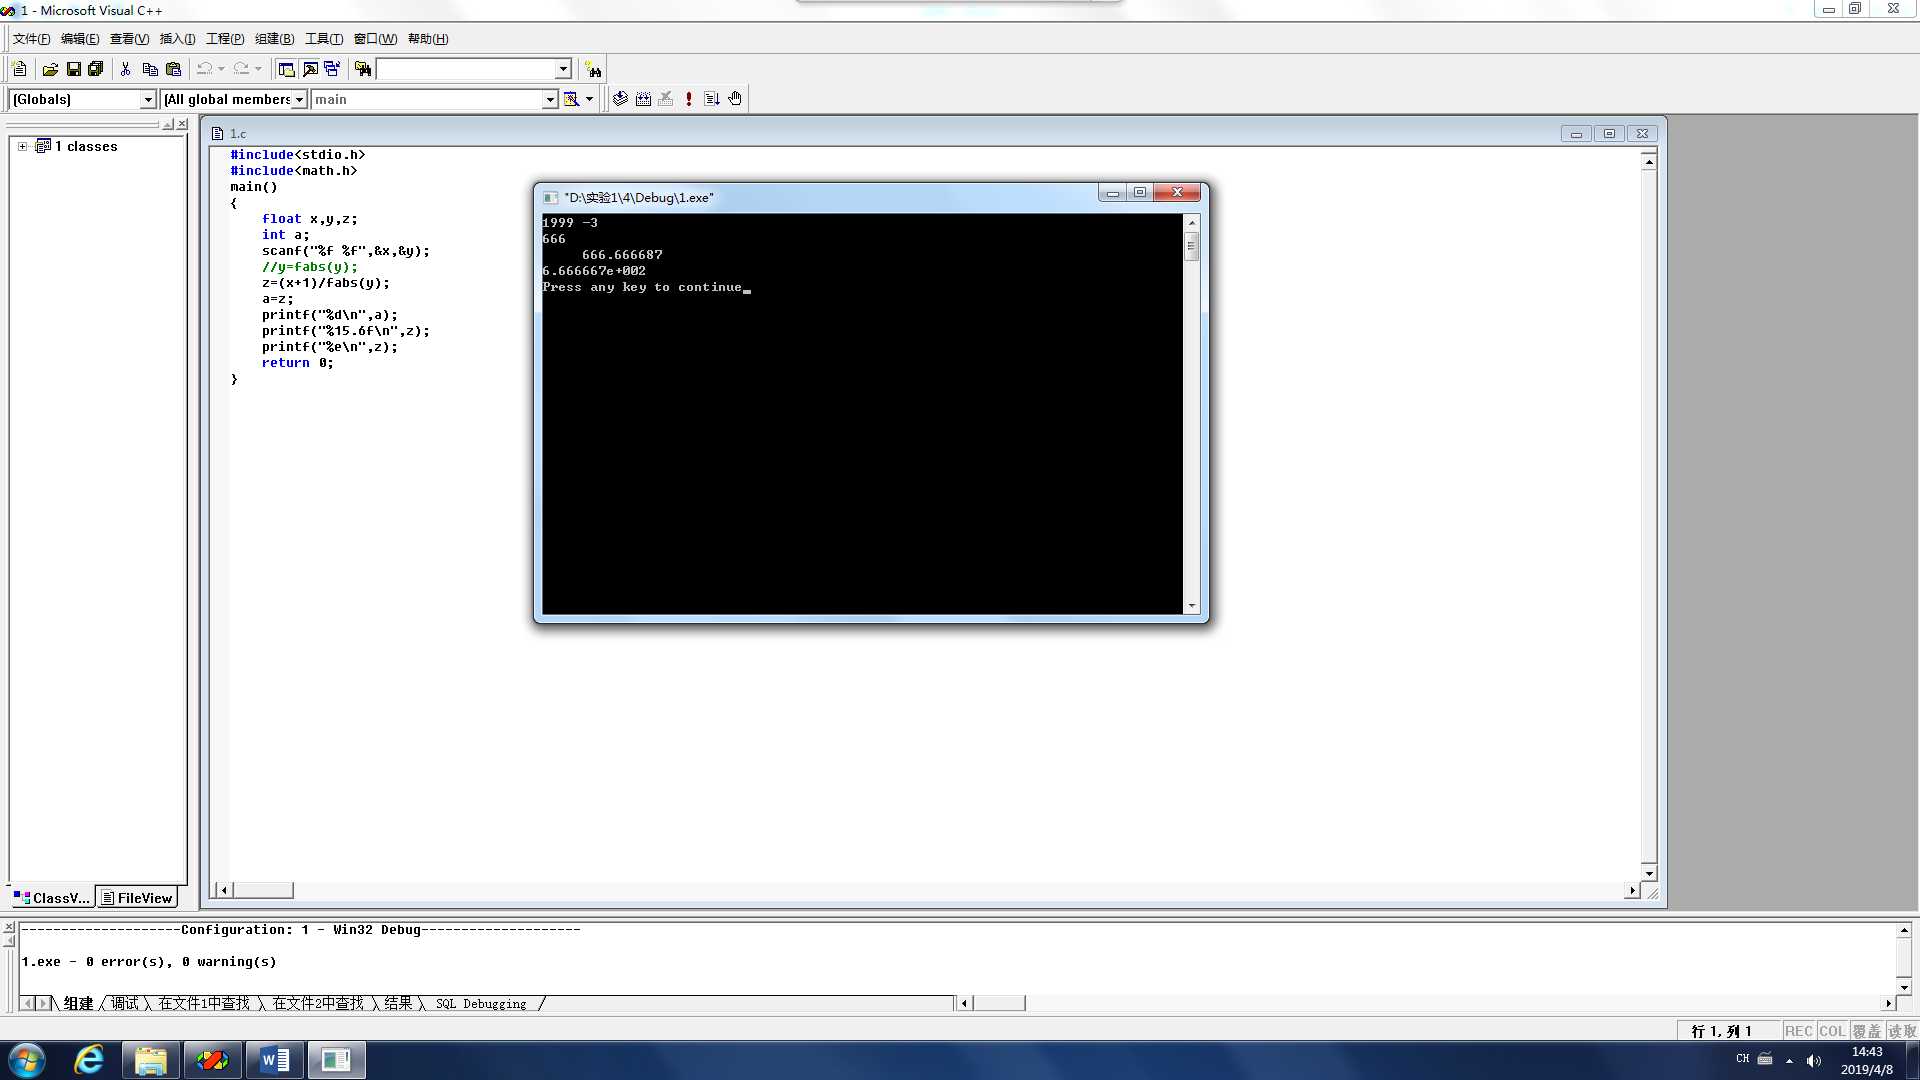
Task: Open the Window List icon
Action: 332,69
